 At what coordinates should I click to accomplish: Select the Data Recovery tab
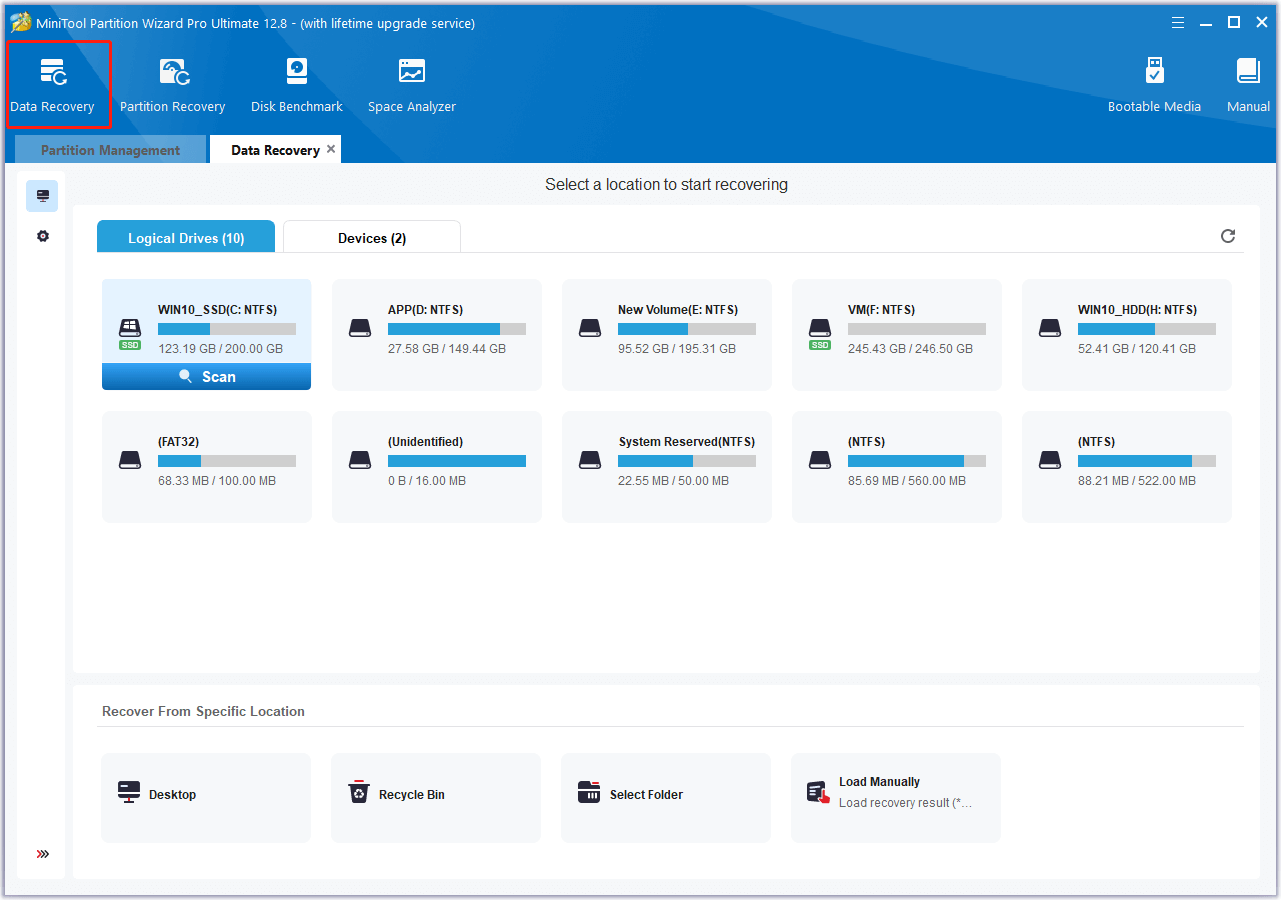tap(275, 150)
